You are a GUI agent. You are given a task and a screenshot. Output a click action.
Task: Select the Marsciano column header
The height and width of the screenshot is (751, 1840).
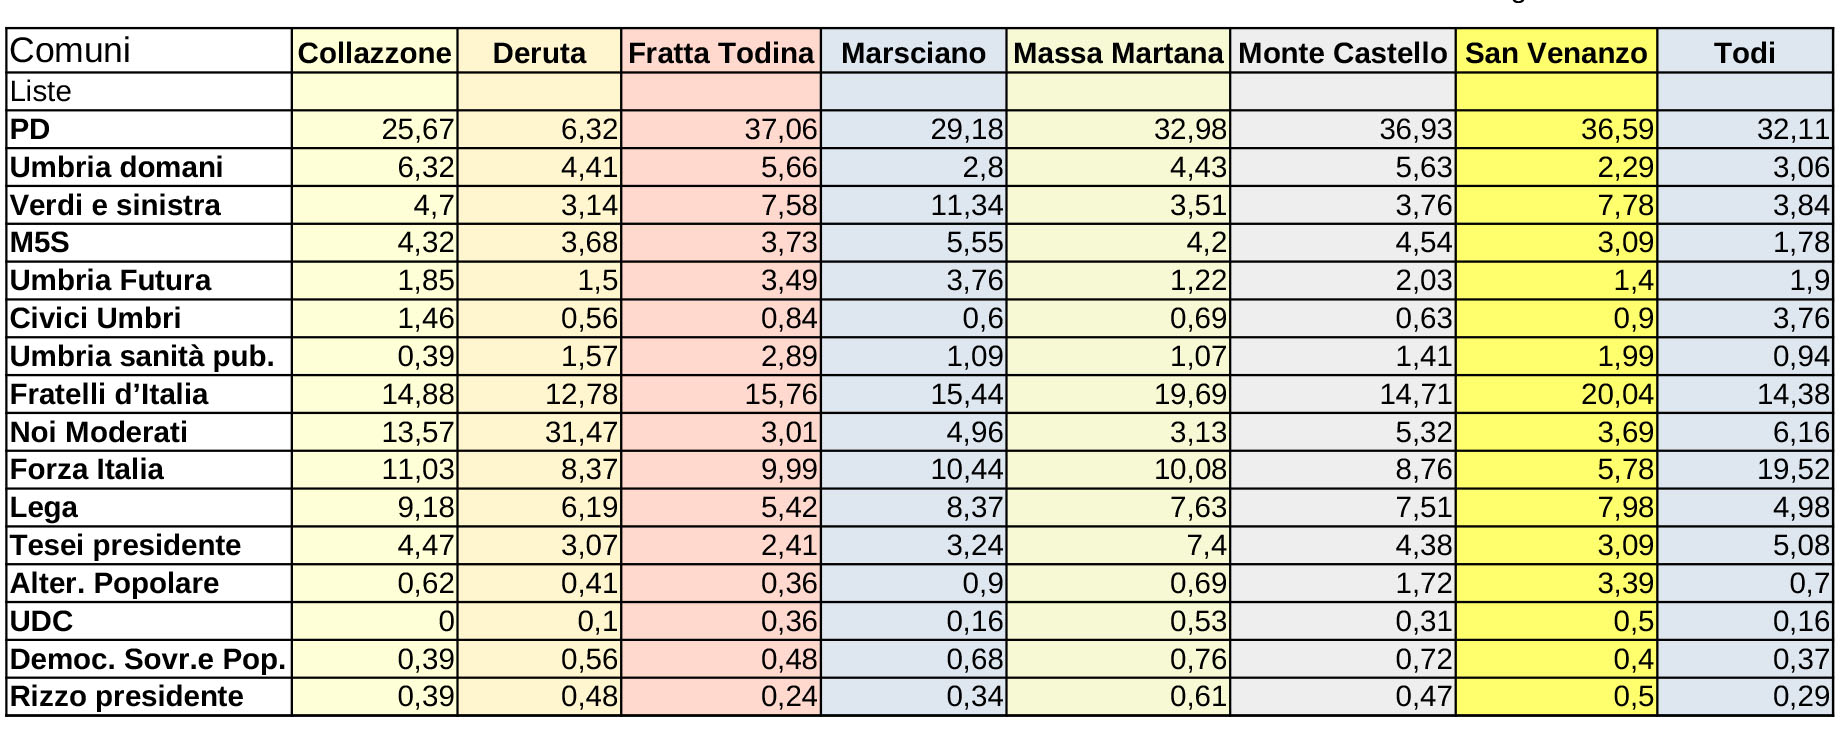(913, 53)
